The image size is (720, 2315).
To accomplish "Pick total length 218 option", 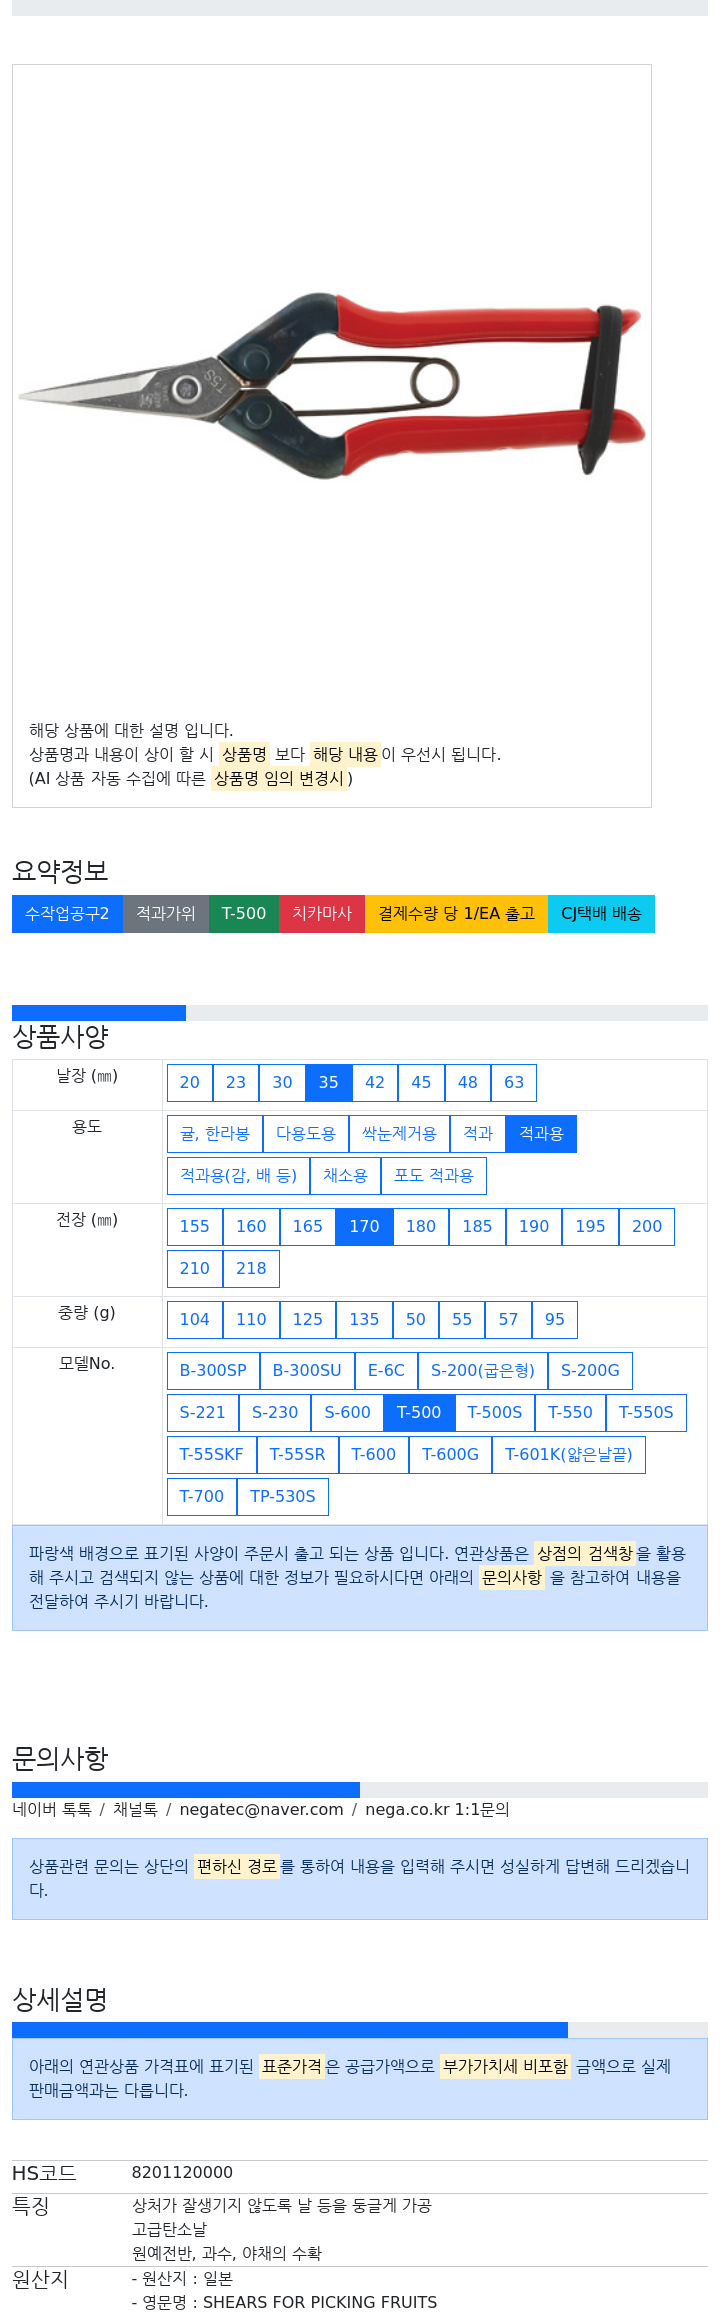I will click(251, 1269).
